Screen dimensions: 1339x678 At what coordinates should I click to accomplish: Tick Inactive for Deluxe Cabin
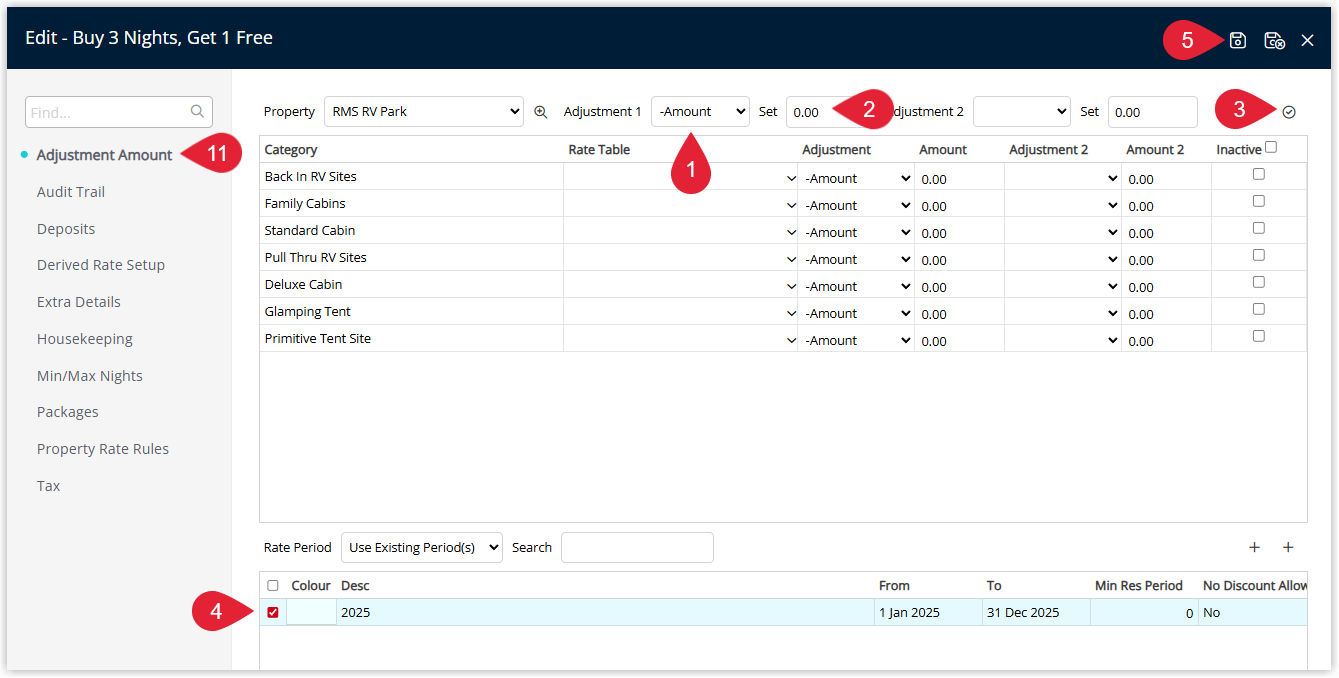click(1259, 282)
